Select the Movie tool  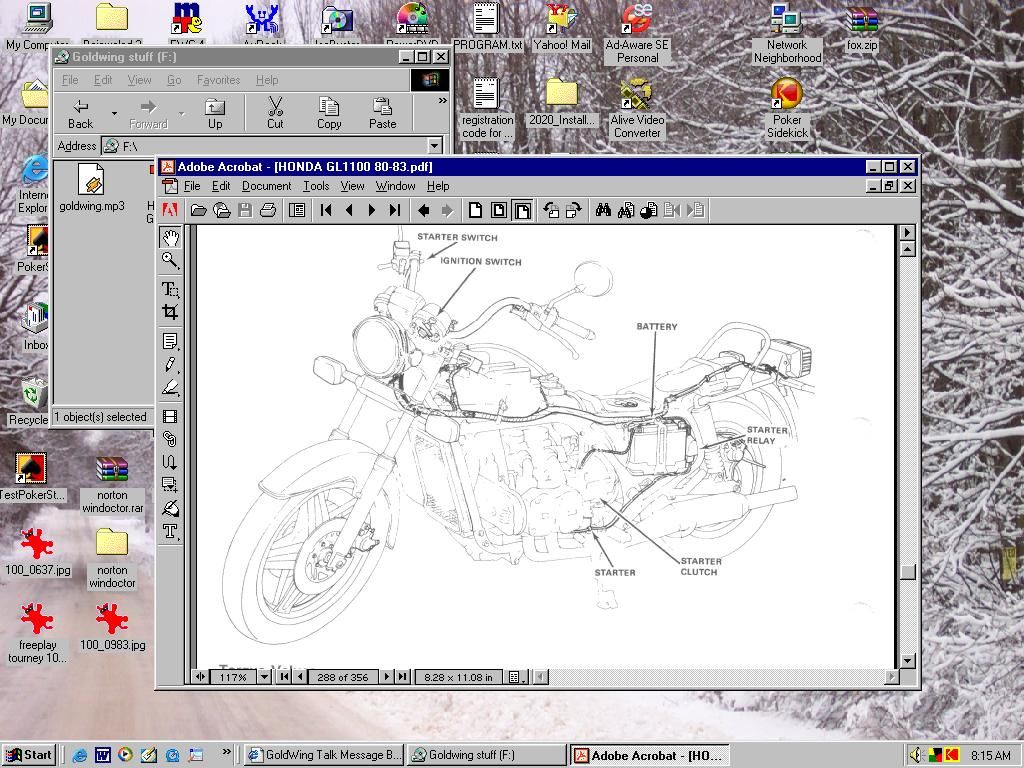pyautogui.click(x=170, y=416)
